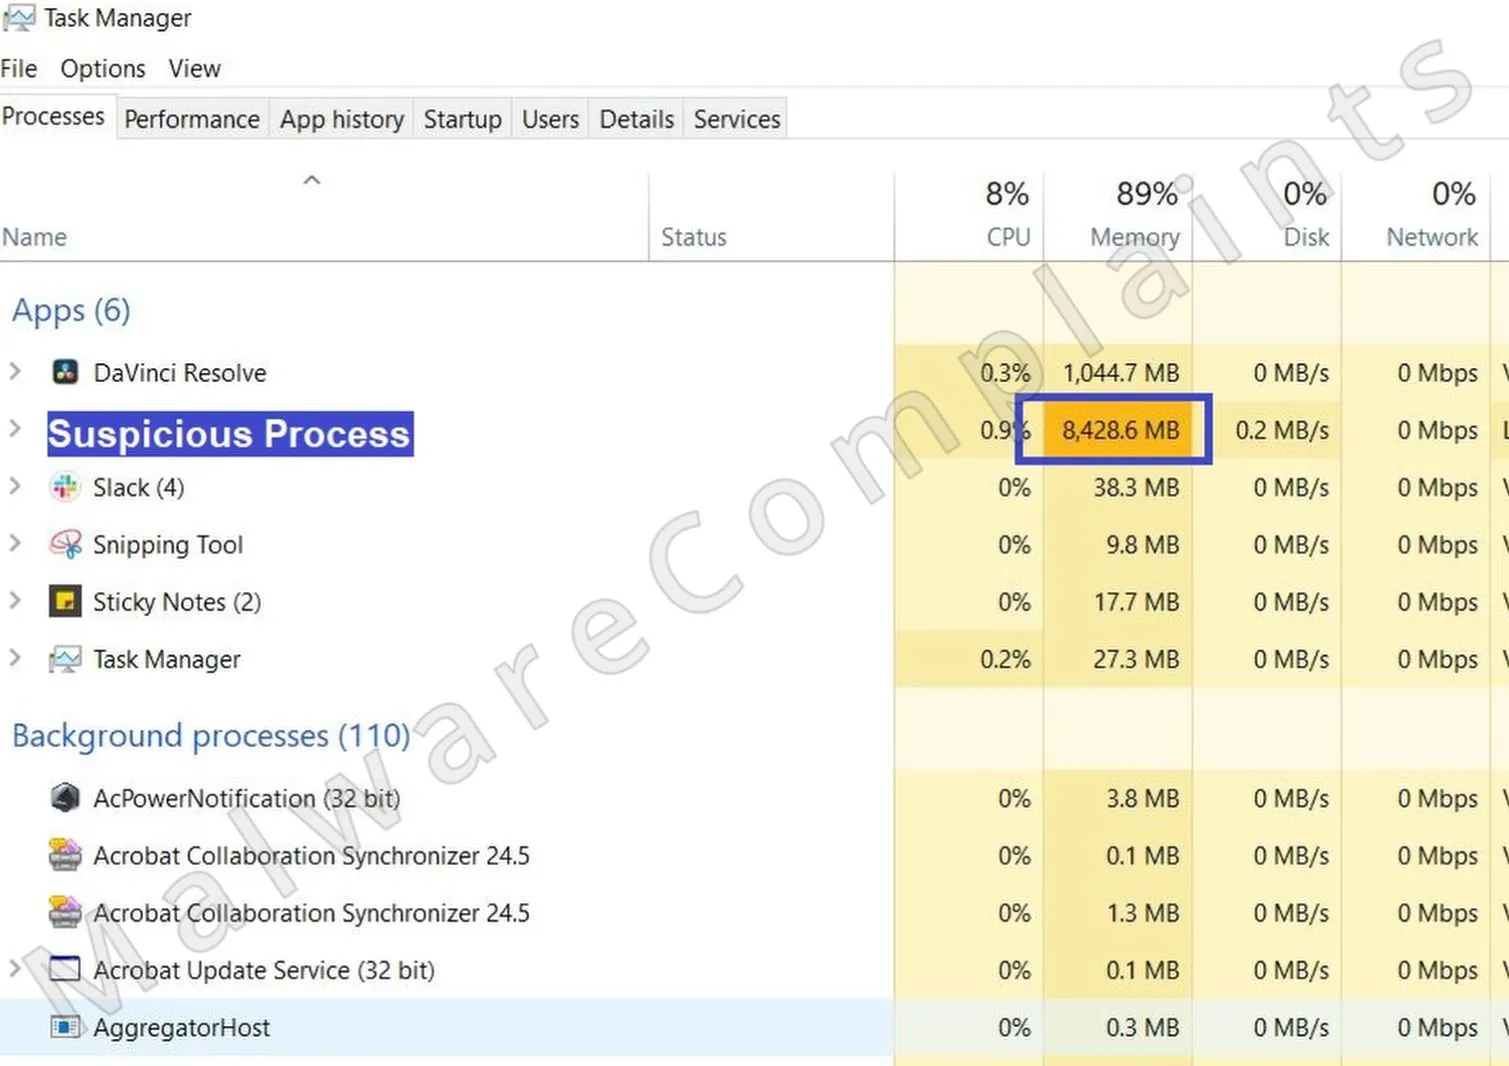Viewport: 1509px width, 1066px height.
Task: Select the Suspicious Process row name
Action: coord(229,434)
